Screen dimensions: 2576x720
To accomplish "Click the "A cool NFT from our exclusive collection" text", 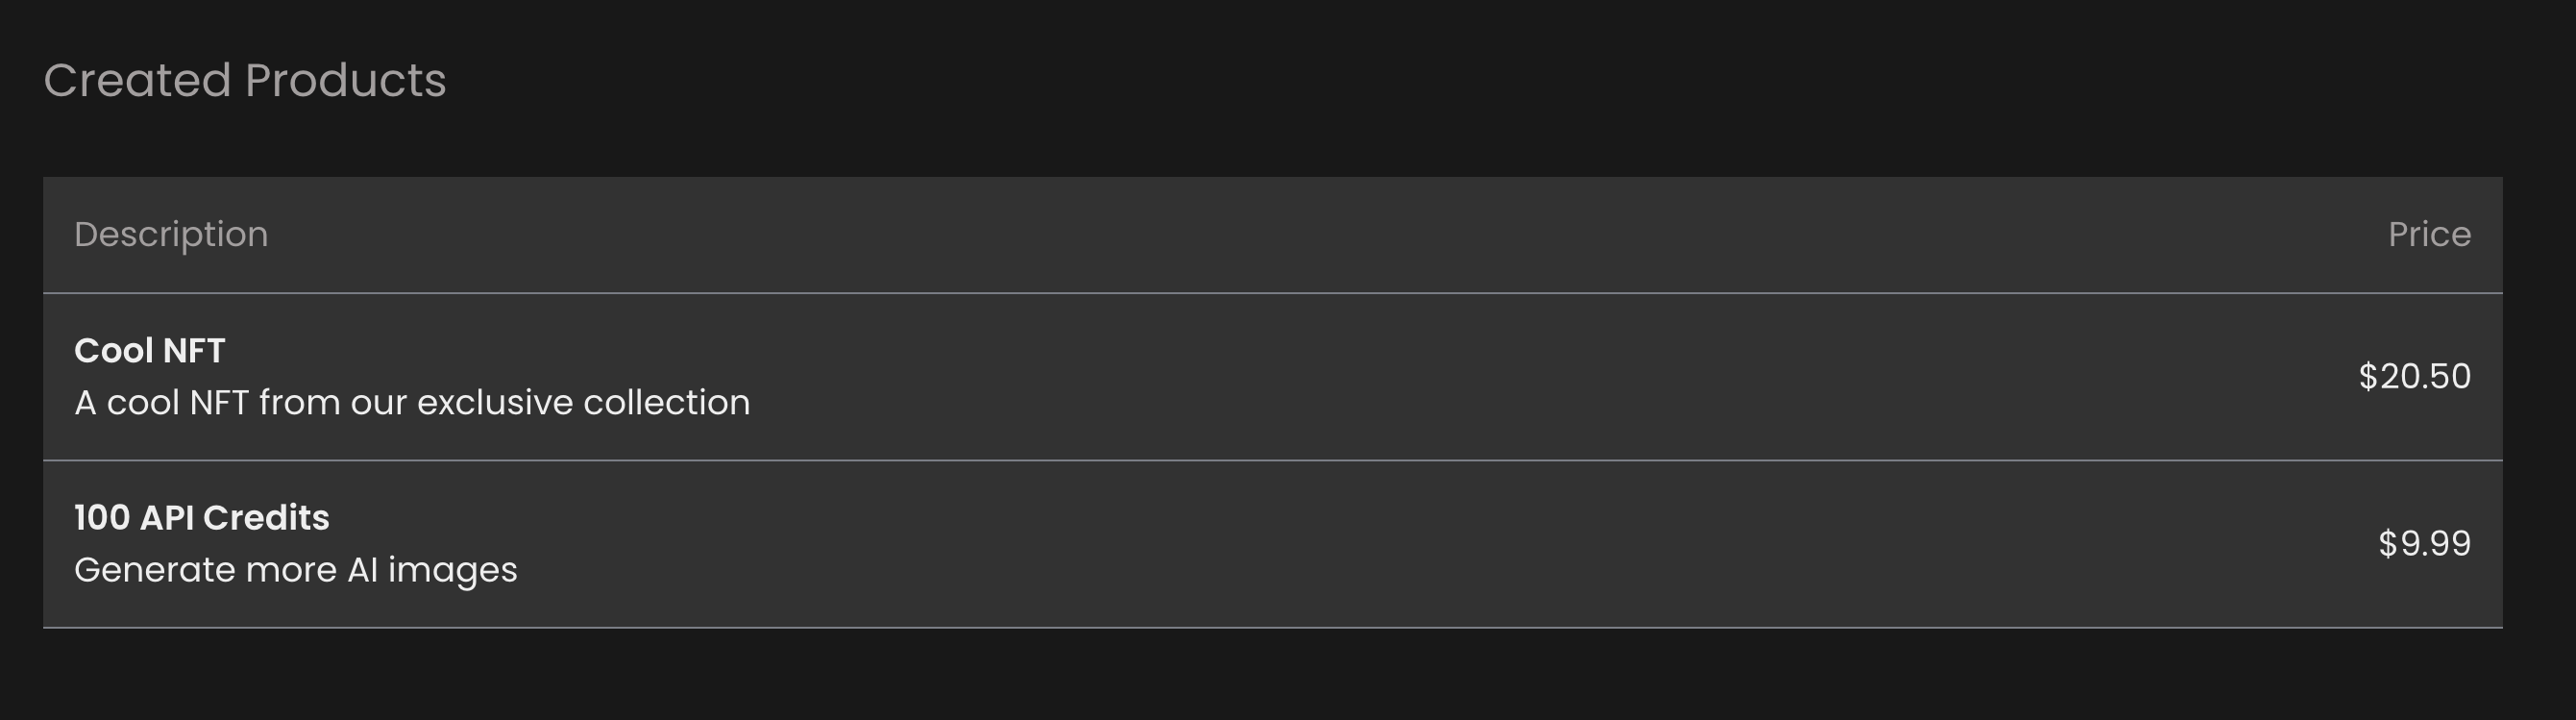I will point(412,402).
